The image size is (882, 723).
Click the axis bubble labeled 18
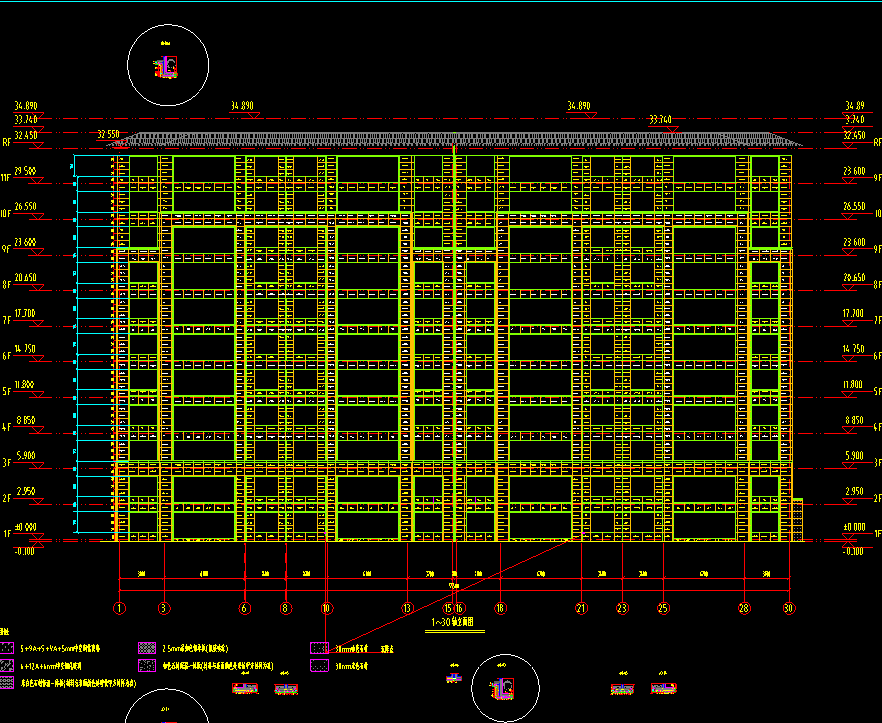click(500, 608)
